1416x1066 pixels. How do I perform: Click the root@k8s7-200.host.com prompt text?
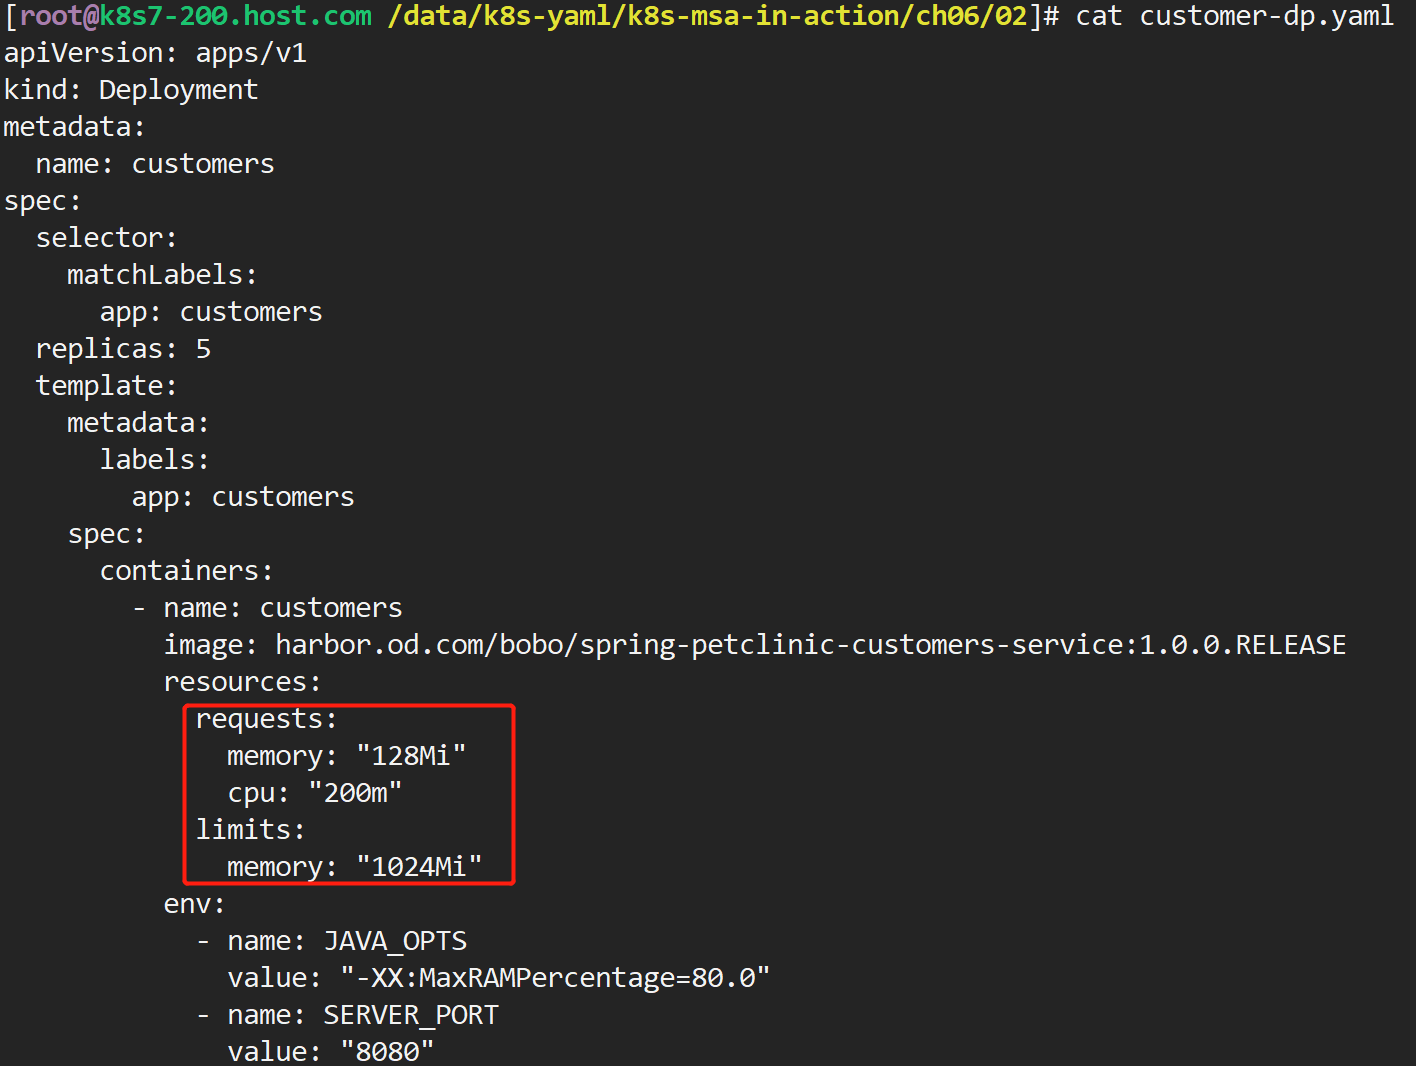(x=196, y=17)
